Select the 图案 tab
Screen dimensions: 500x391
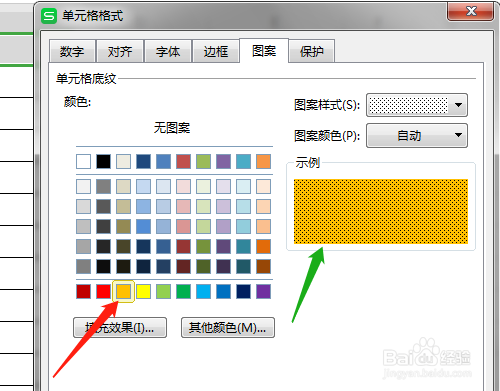coord(264,51)
